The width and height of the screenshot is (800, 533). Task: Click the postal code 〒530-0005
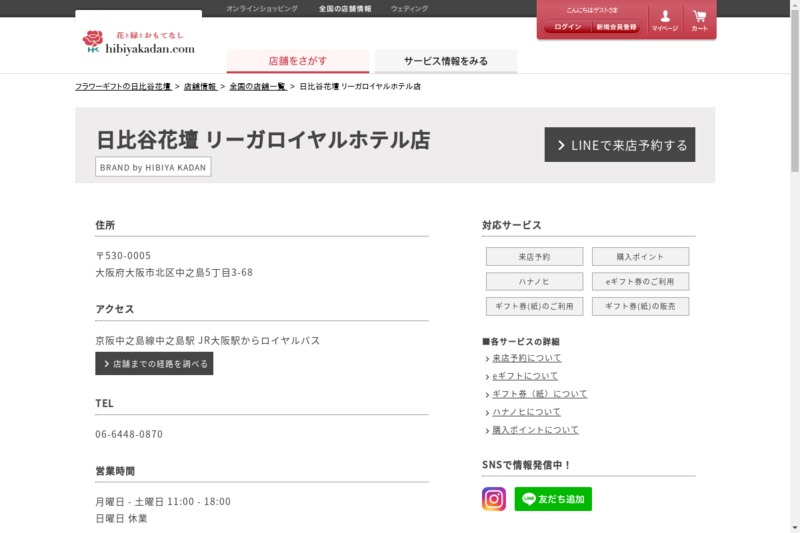click(x=123, y=256)
